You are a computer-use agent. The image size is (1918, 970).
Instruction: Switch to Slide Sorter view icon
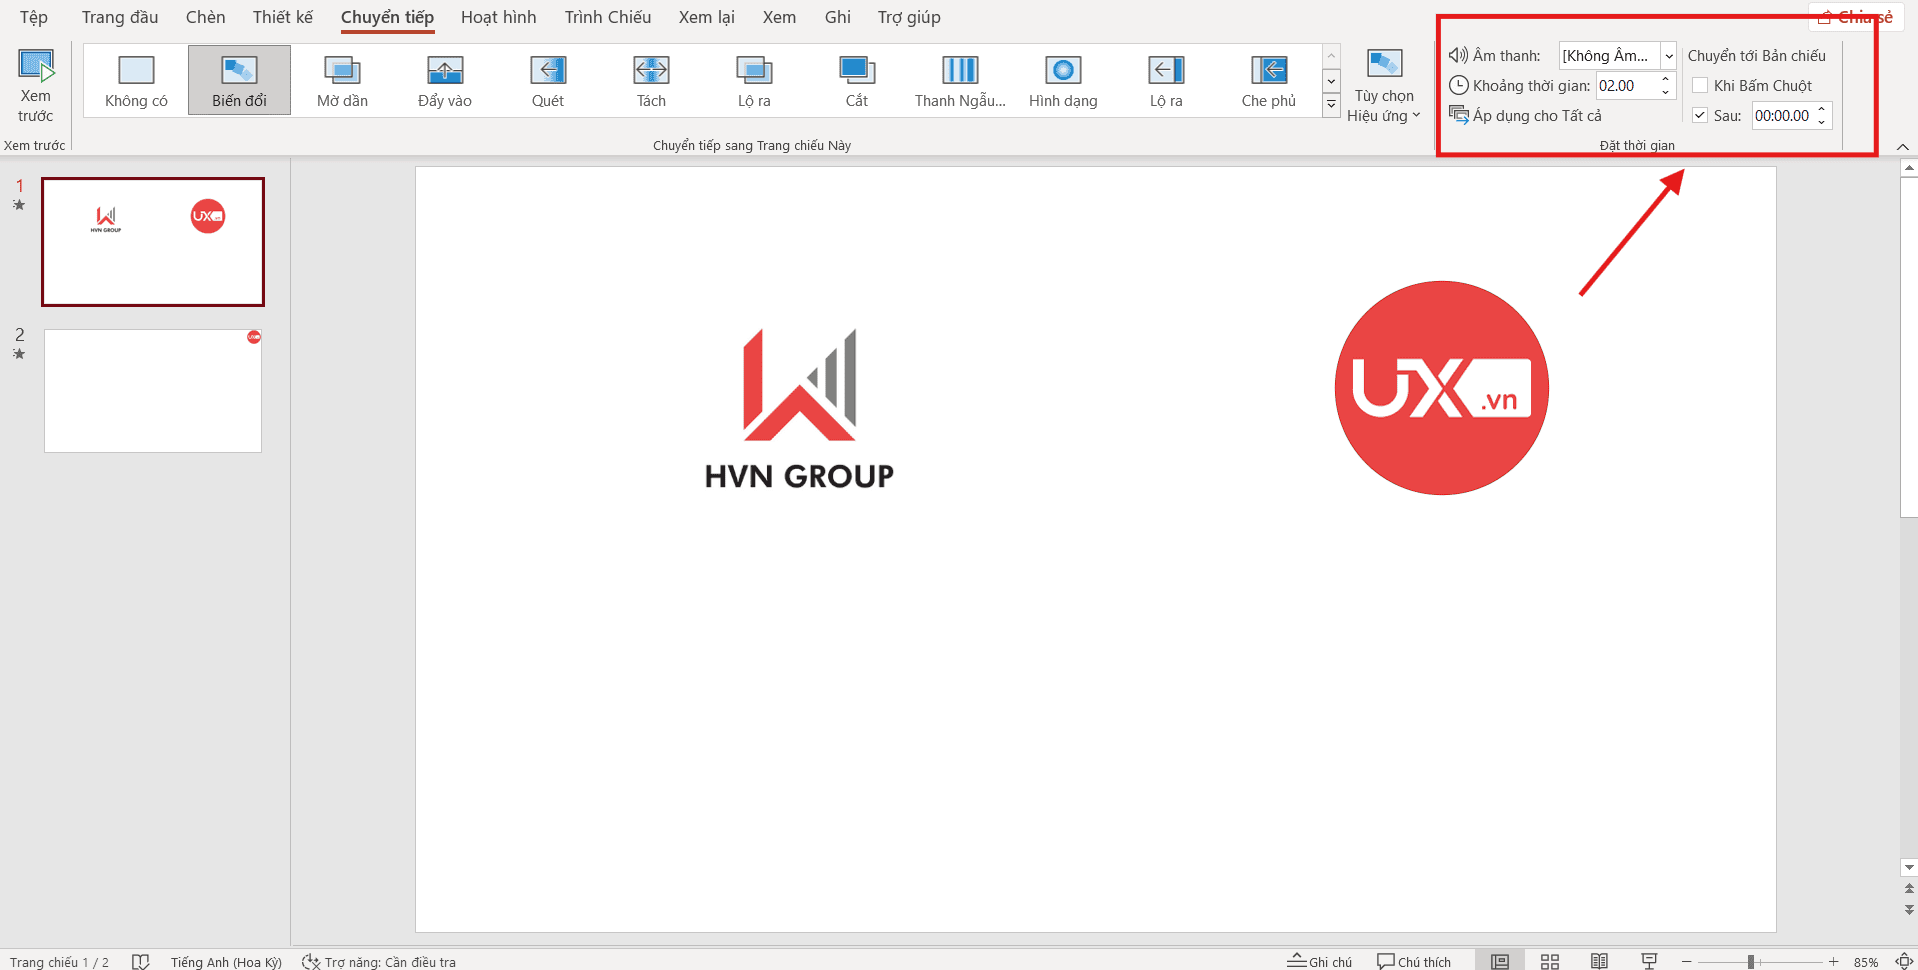(x=1550, y=961)
